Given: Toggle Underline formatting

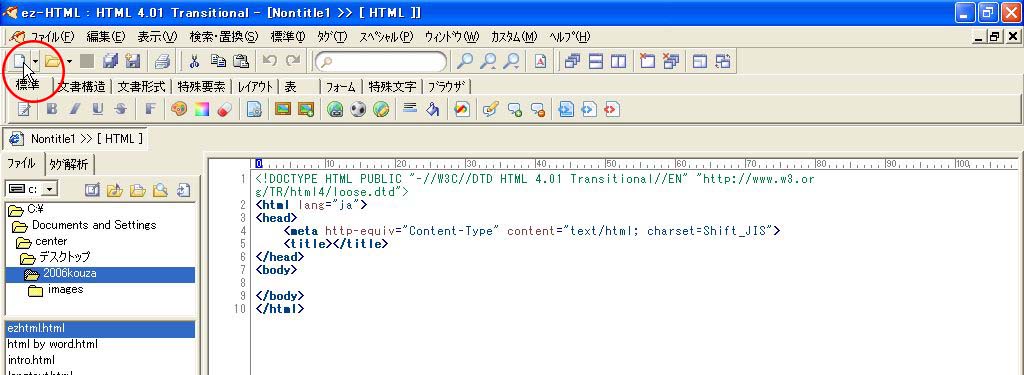Looking at the screenshot, I should tap(97, 109).
